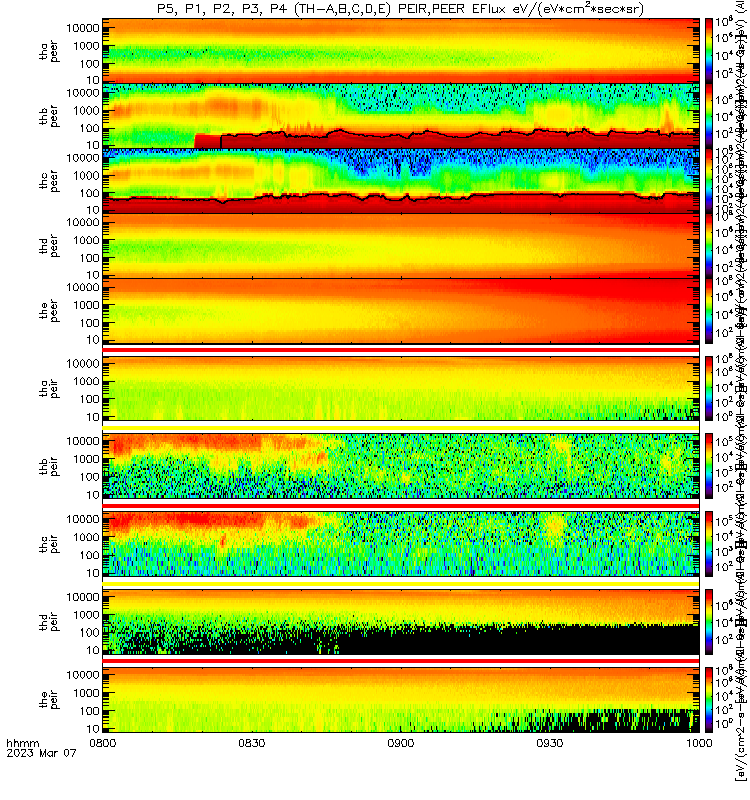This screenshot has height=800, width=750.
Task: Click the 0800 time axis label
Action: pyautogui.click(x=103, y=743)
